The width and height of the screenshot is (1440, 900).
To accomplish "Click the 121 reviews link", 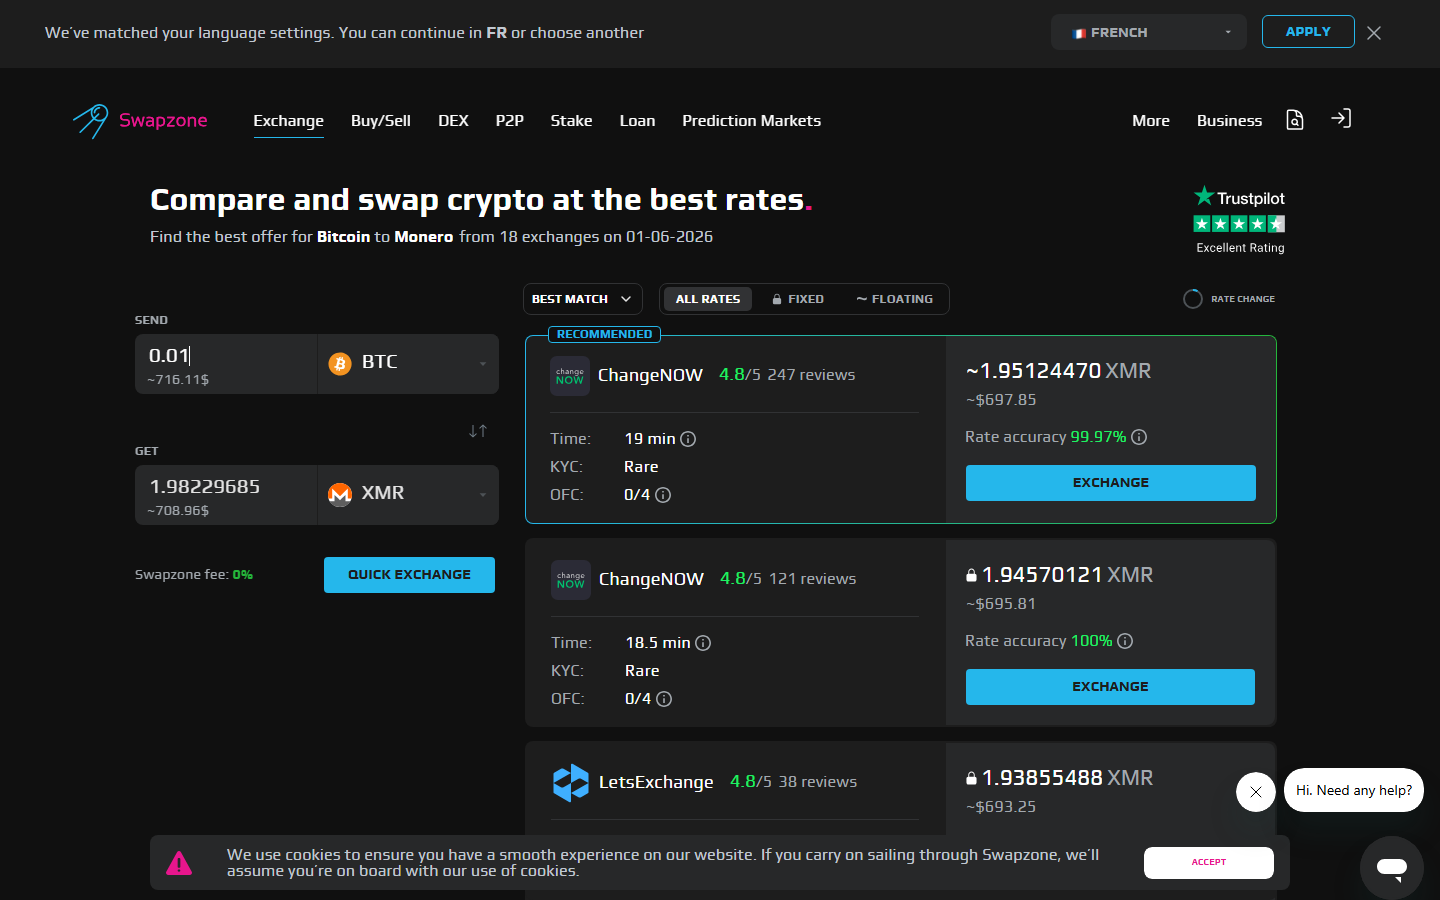I will [x=812, y=579].
